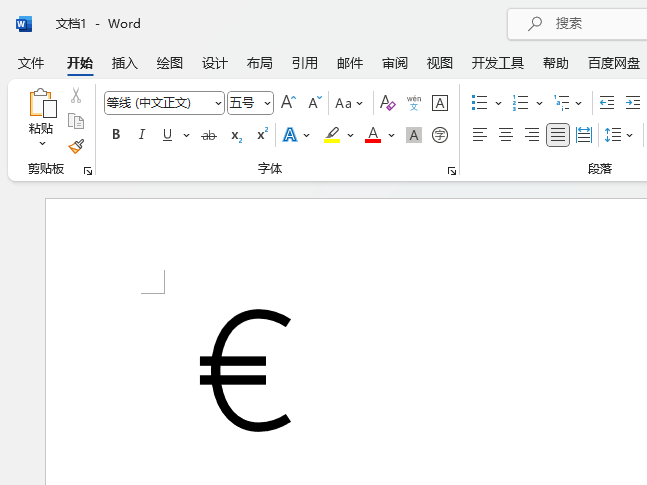The width and height of the screenshot is (647, 485).
Task: Align the text to the right
Action: 532,135
